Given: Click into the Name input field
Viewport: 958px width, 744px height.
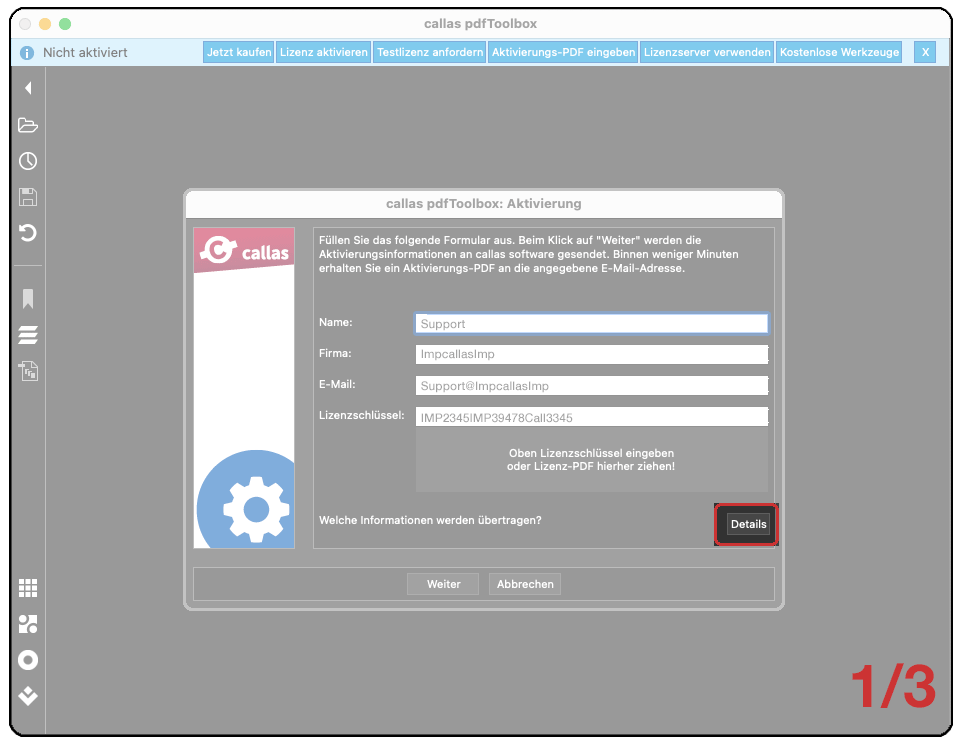Looking at the screenshot, I should point(591,324).
